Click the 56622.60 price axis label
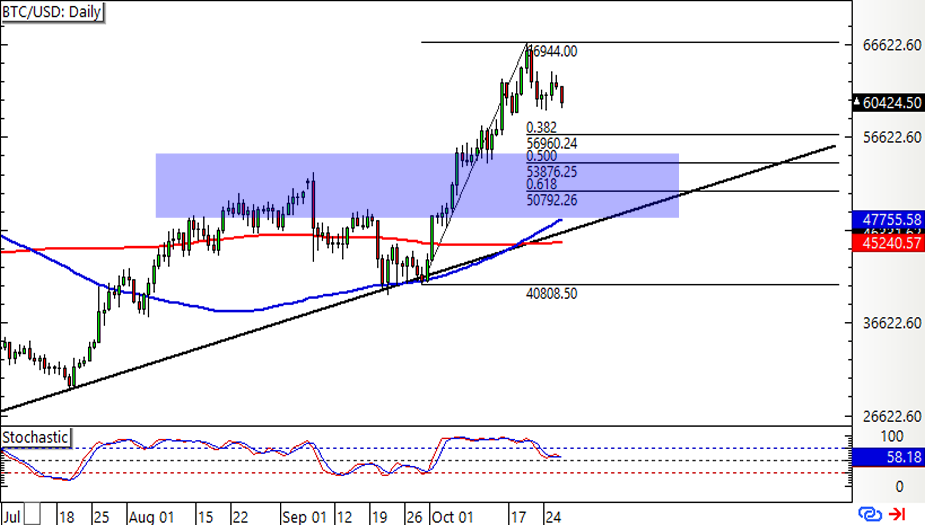 point(891,137)
